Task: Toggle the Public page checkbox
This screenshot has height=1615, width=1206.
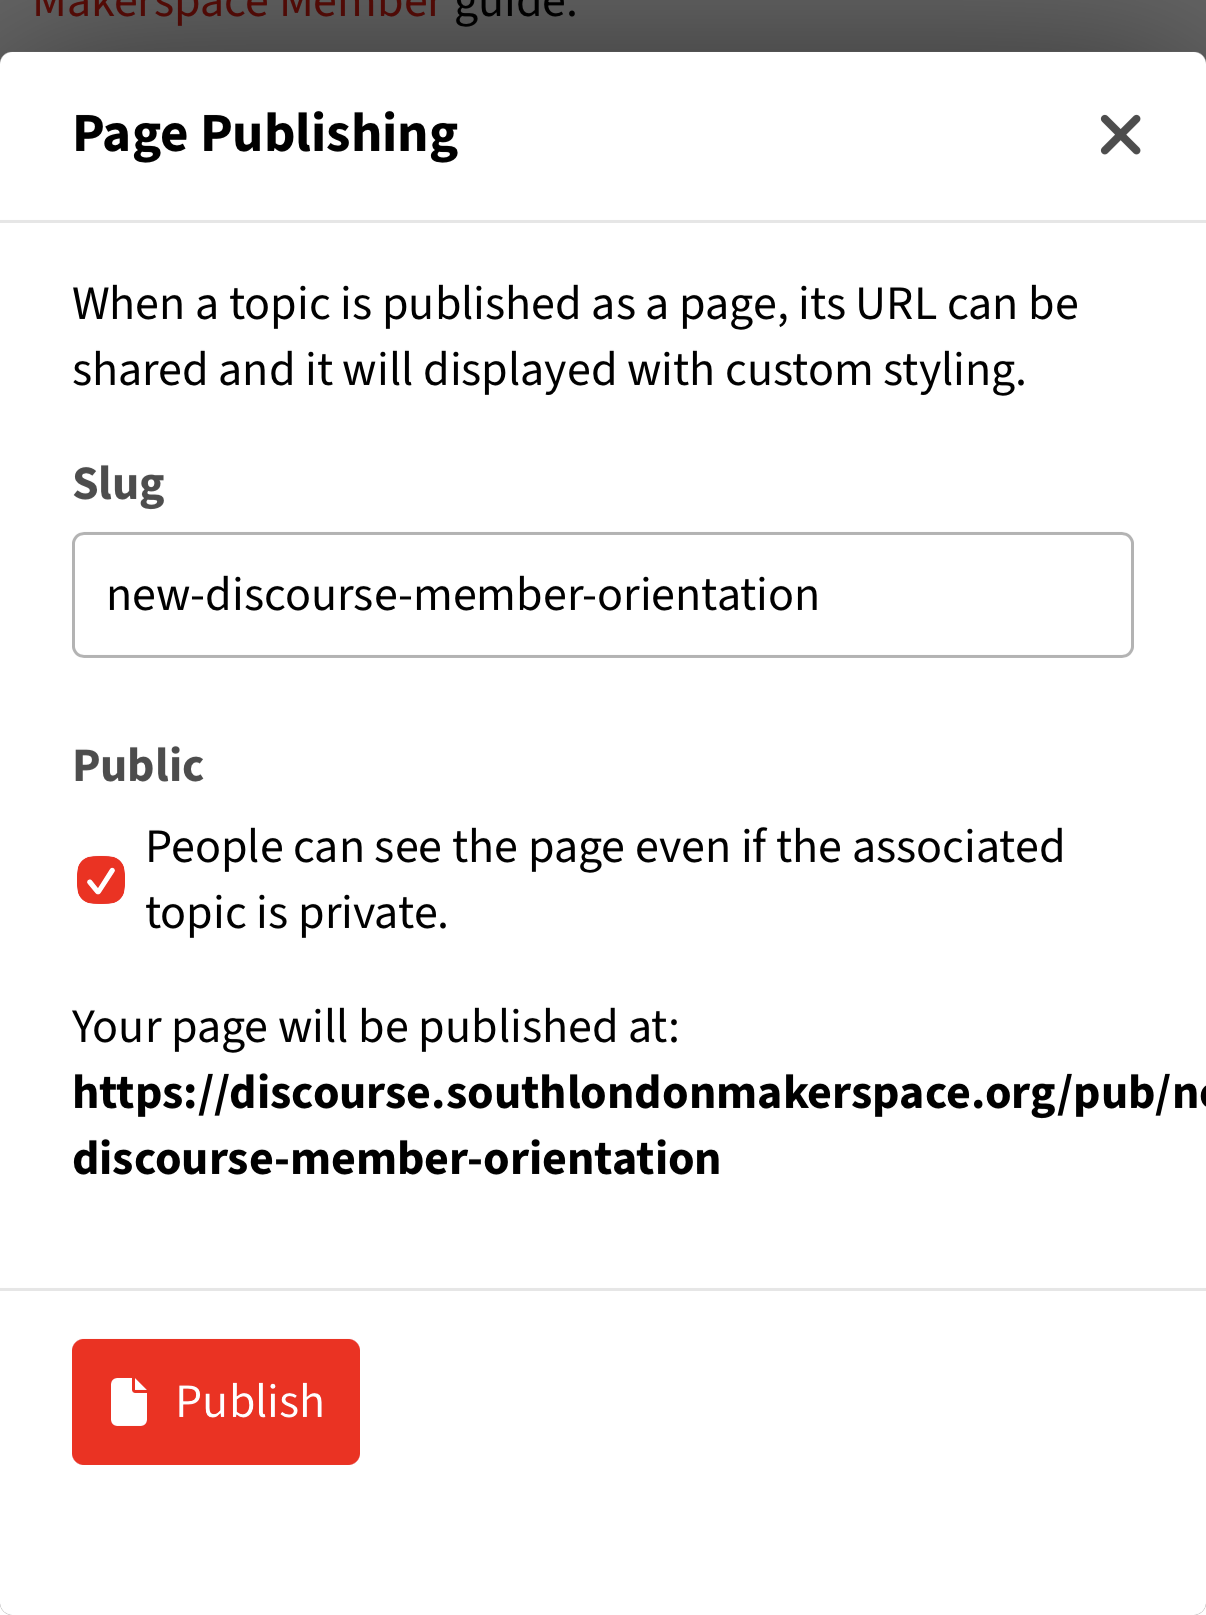Action: [x=101, y=880]
